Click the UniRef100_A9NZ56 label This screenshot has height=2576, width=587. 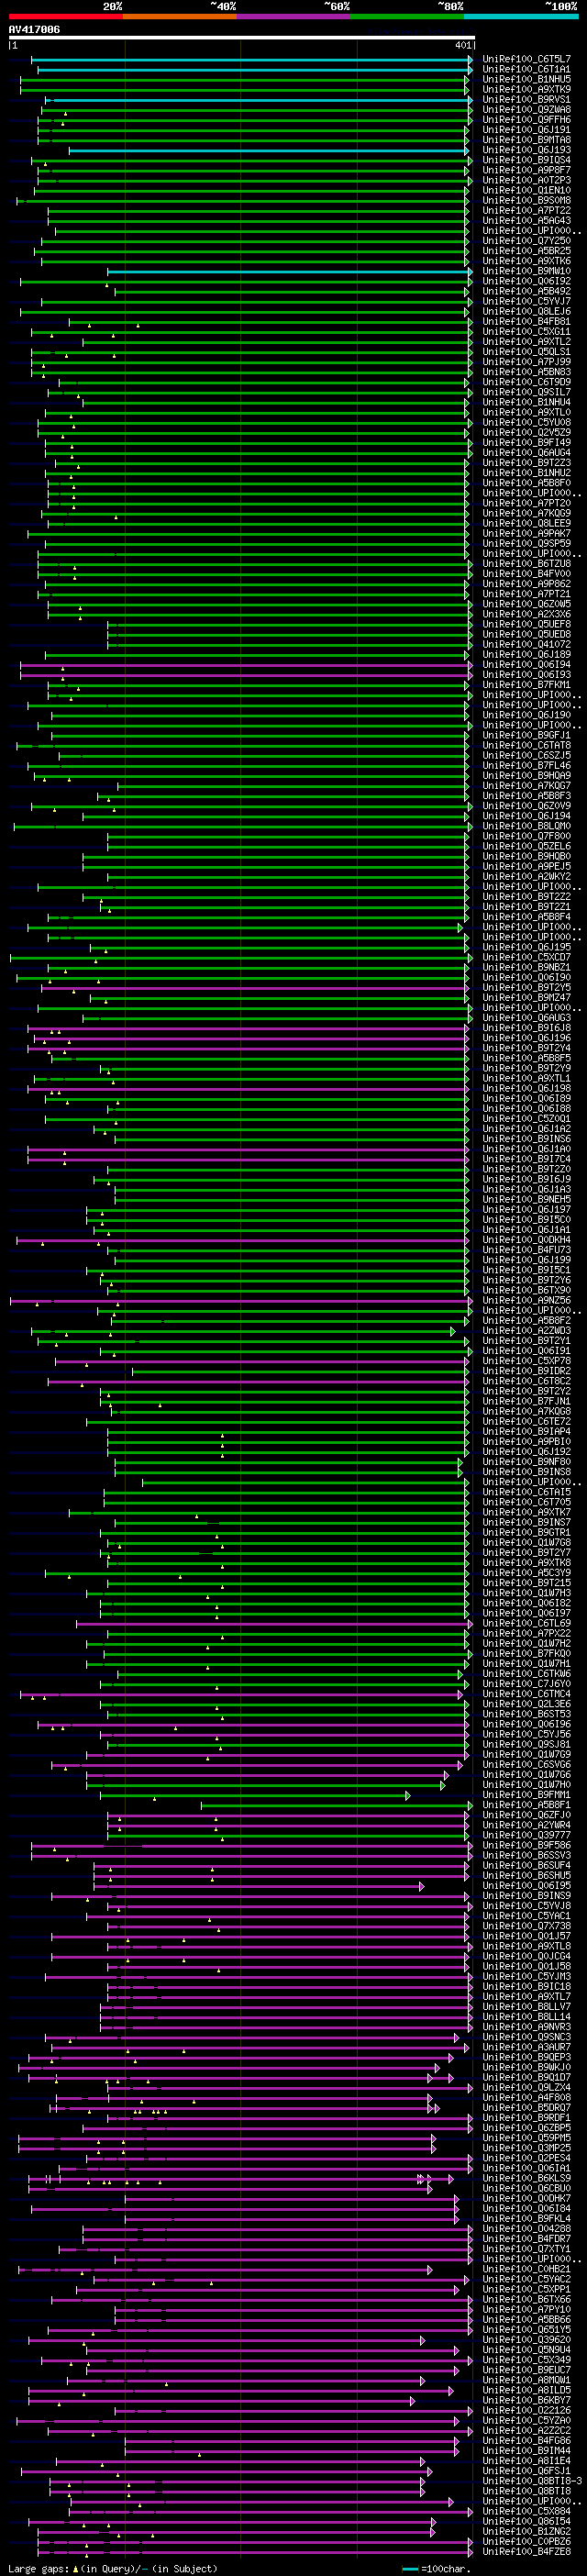(x=527, y=1300)
